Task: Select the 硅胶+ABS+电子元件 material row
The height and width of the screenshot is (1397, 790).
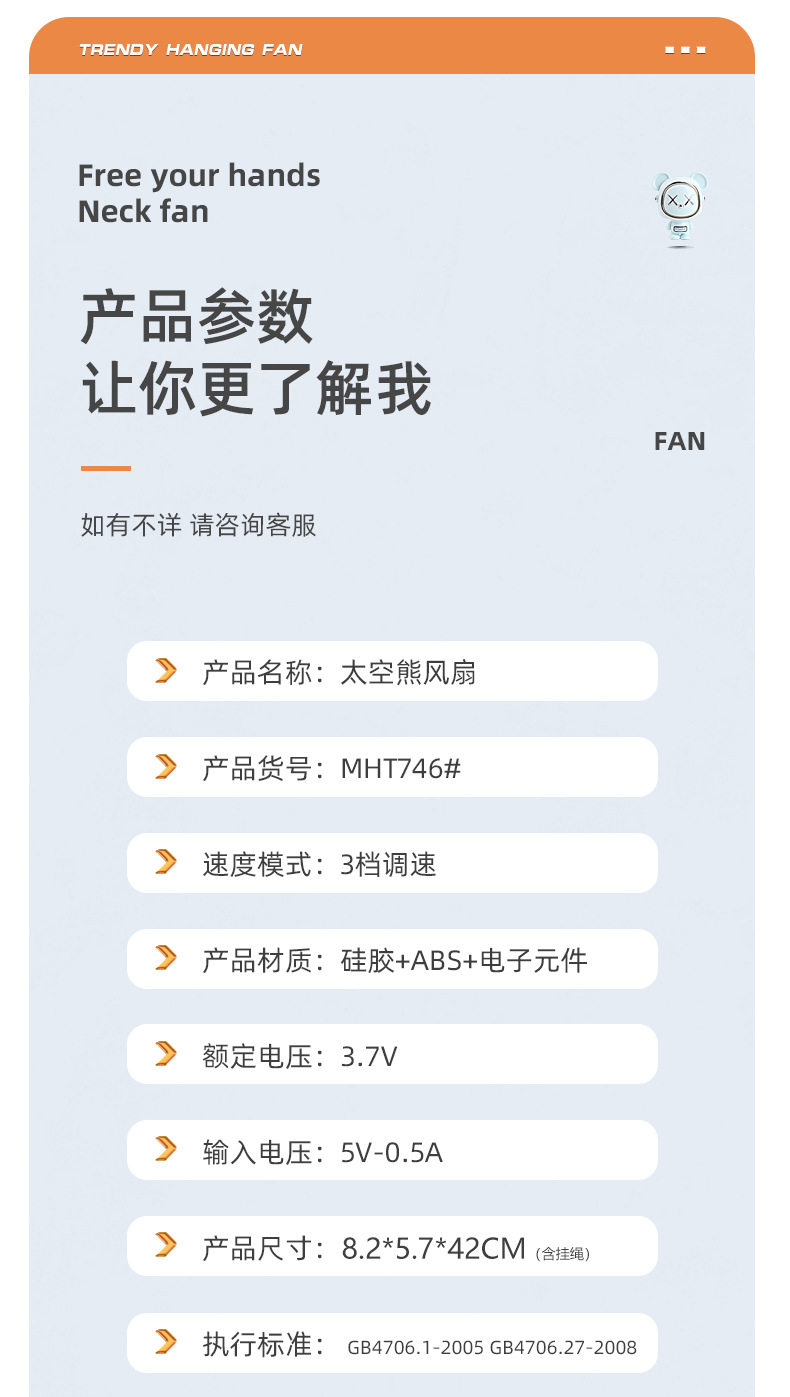Action: click(x=392, y=959)
